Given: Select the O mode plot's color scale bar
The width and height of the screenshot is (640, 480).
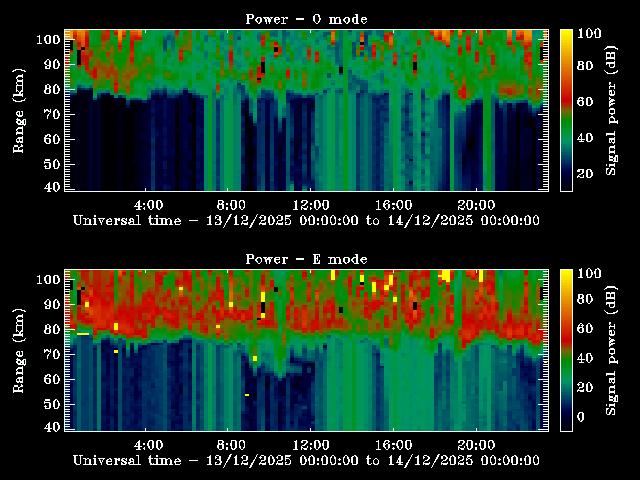Looking at the screenshot, I should 565,109.
